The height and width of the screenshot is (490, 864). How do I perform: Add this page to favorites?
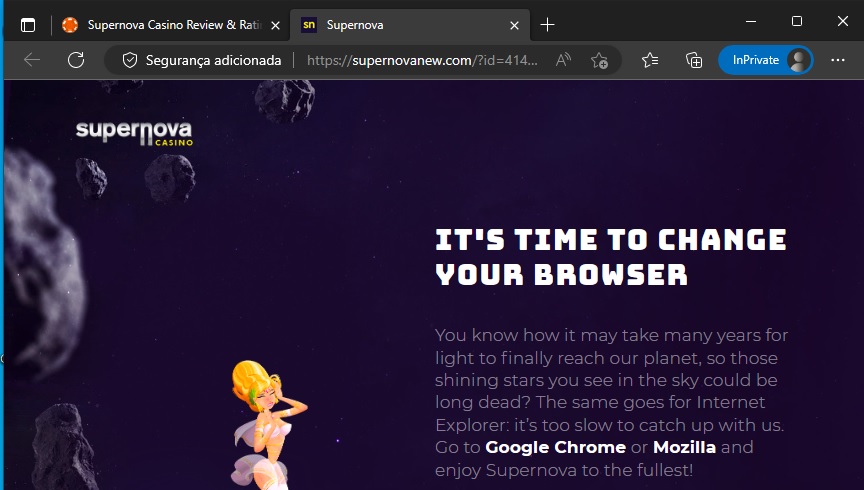point(599,60)
